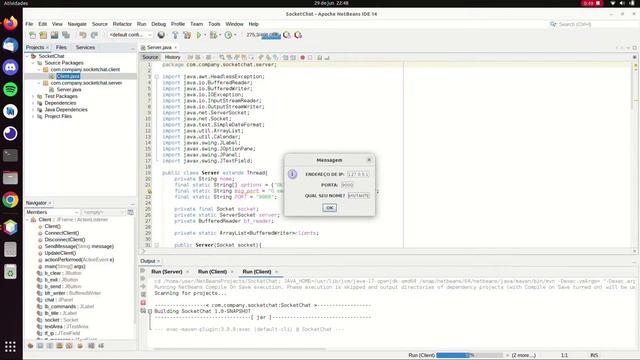The image size is (640, 360).
Task: Click the (2 more...) status link
Action: 524,355
